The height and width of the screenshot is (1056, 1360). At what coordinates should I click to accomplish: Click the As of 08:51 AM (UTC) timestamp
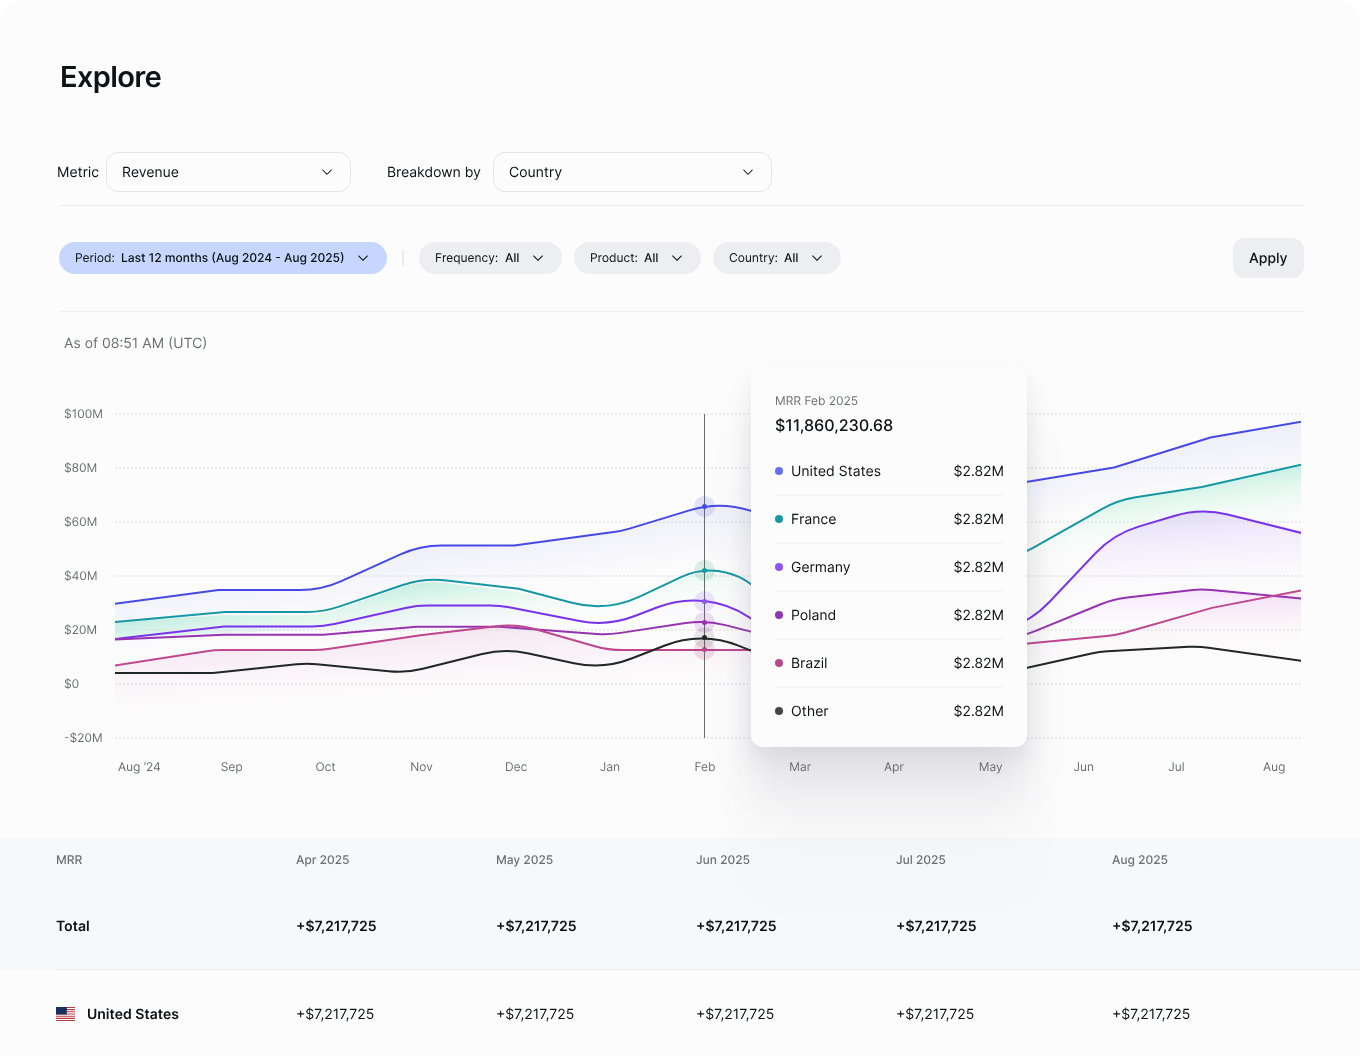(x=136, y=343)
